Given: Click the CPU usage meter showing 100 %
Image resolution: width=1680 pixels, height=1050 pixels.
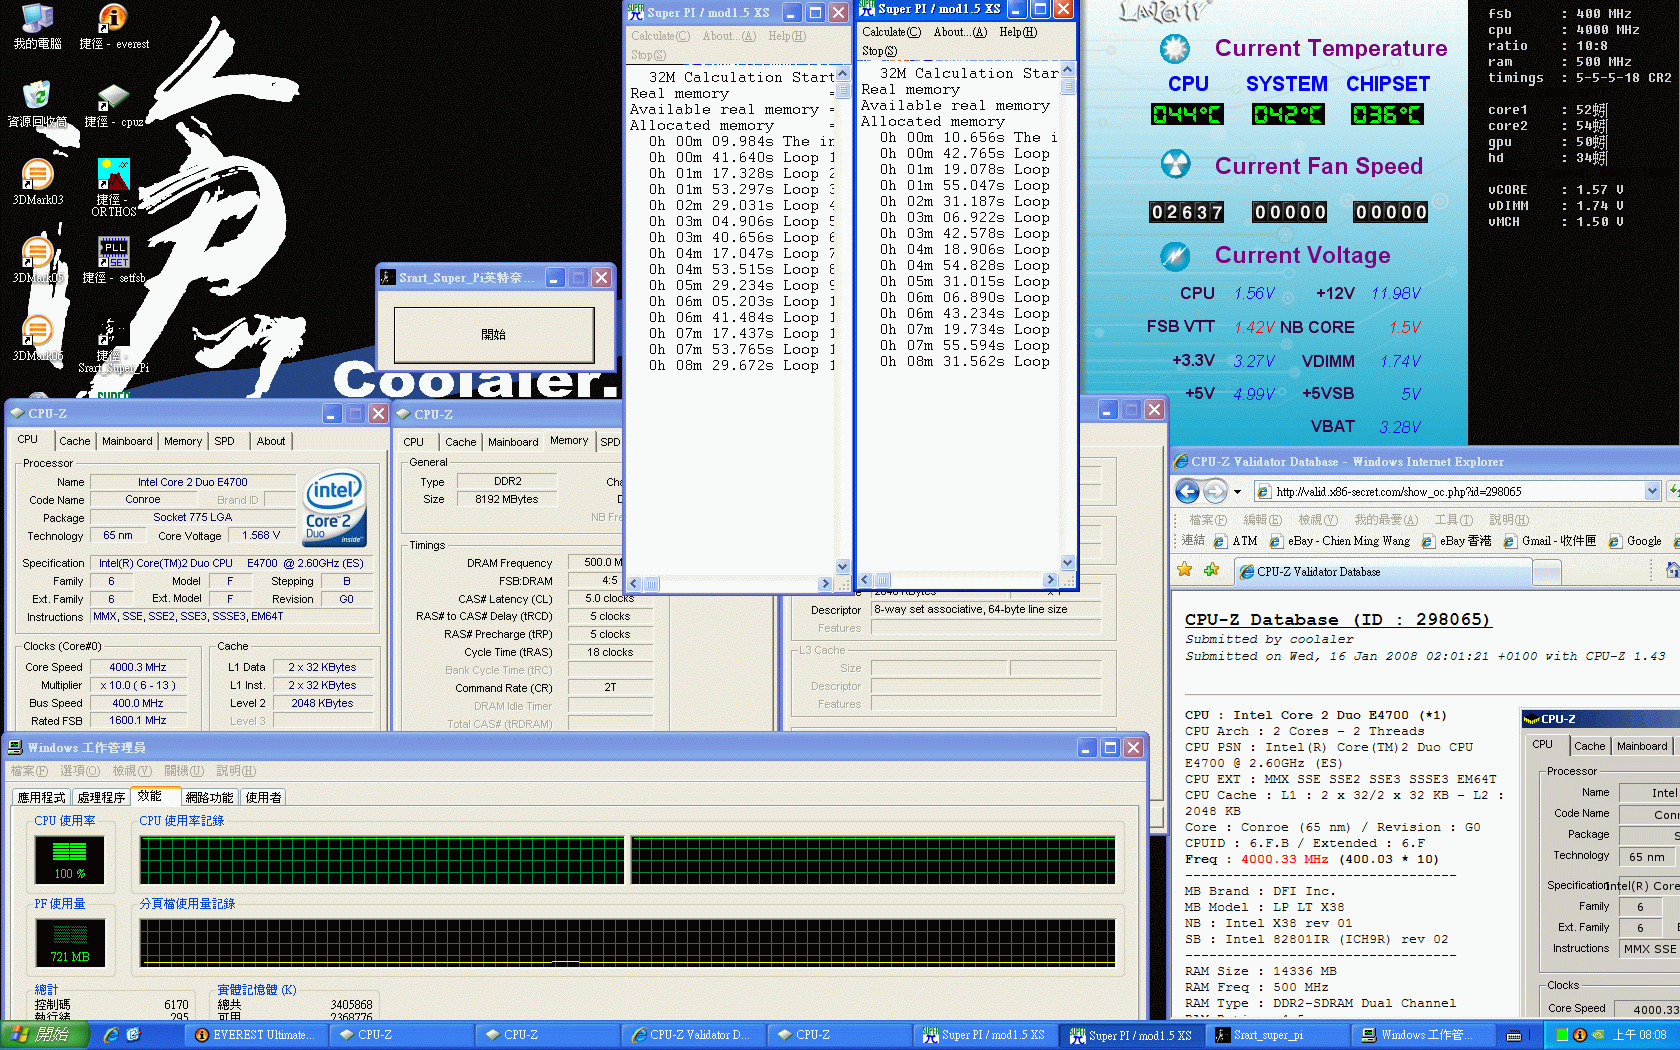Looking at the screenshot, I should (69, 859).
